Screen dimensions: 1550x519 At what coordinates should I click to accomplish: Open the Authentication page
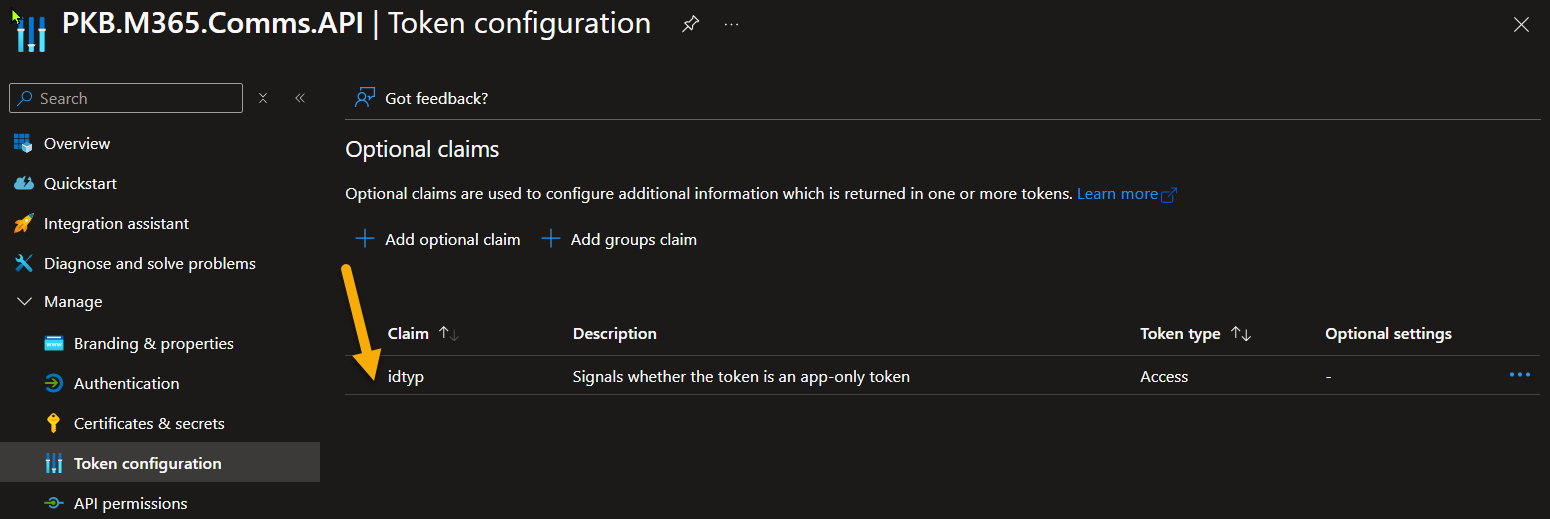tap(127, 383)
